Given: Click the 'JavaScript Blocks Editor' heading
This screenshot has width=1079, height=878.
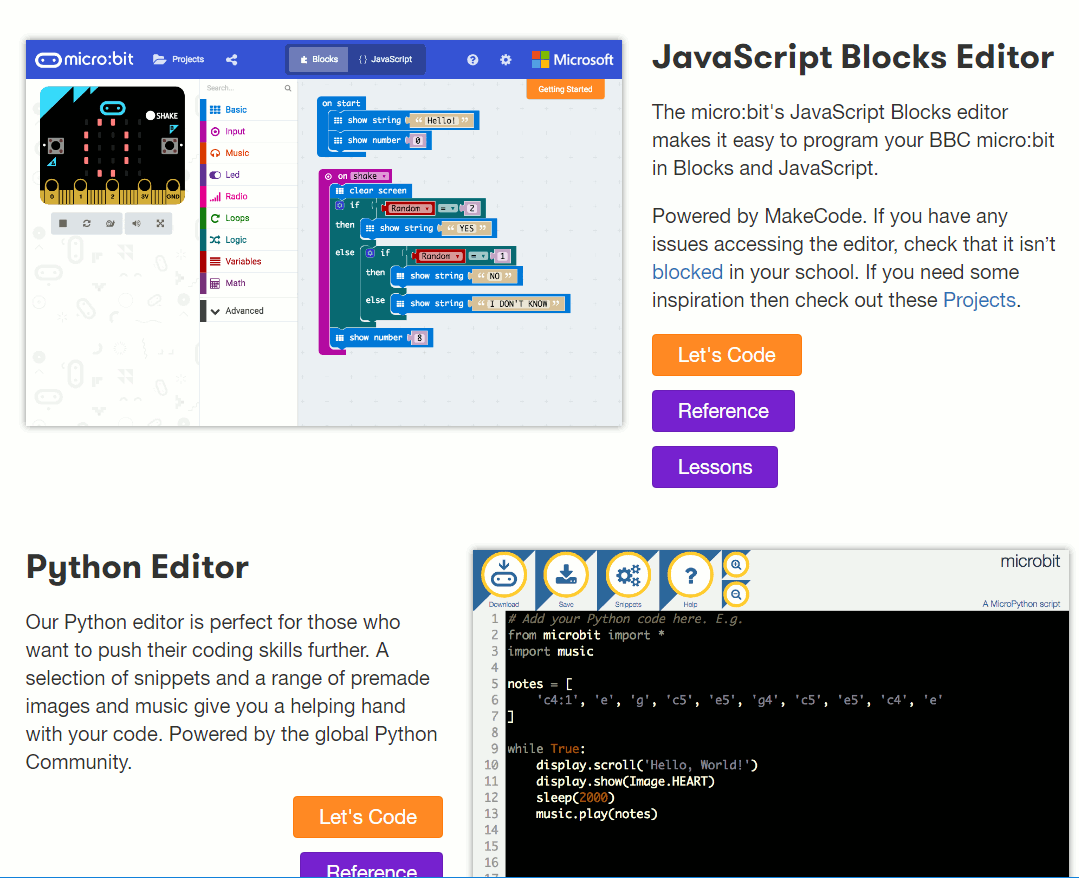Looking at the screenshot, I should [853, 56].
